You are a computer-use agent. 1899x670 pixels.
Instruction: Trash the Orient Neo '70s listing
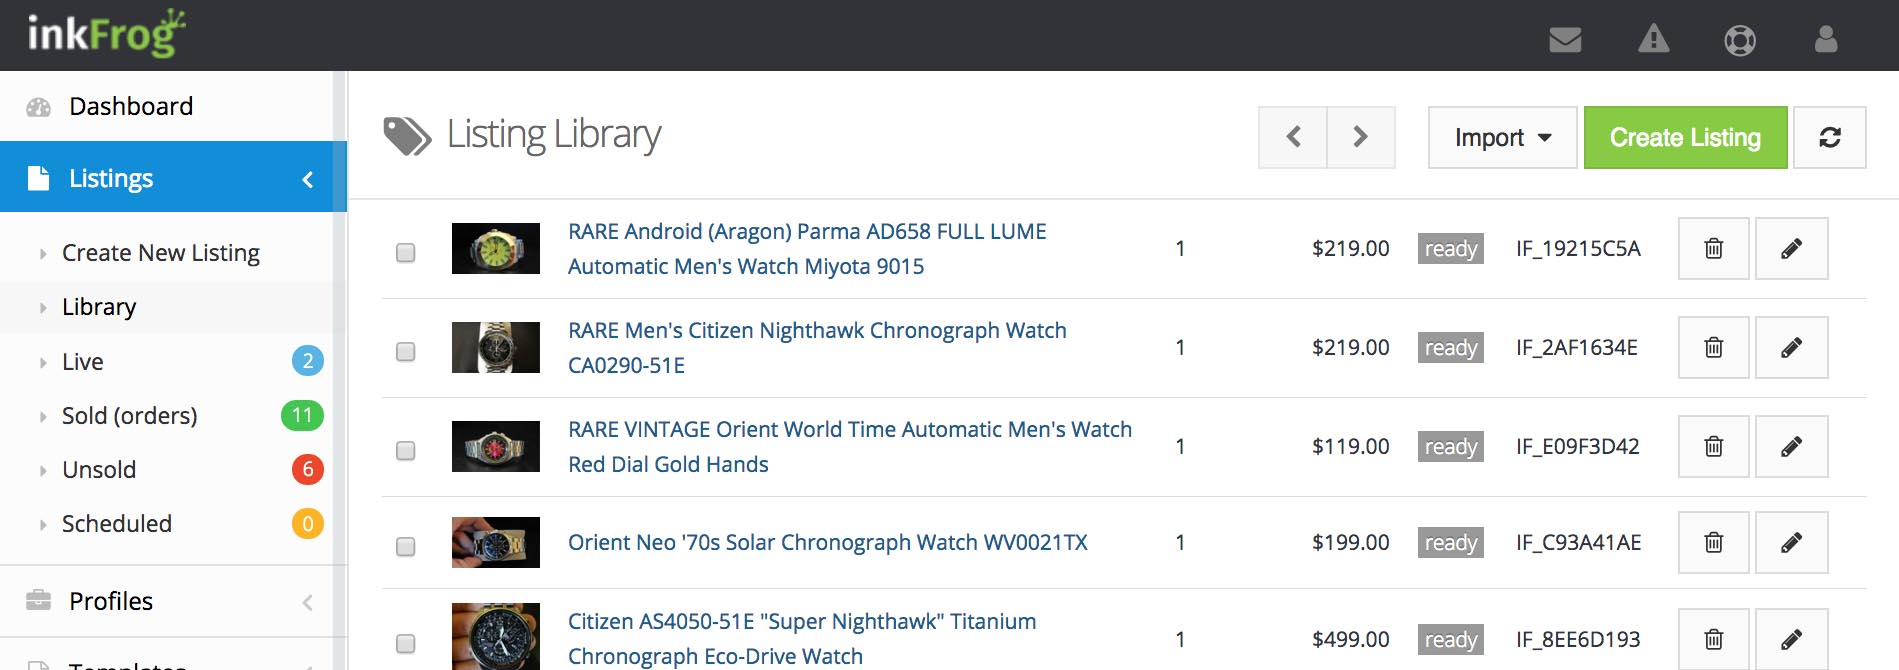click(x=1713, y=543)
